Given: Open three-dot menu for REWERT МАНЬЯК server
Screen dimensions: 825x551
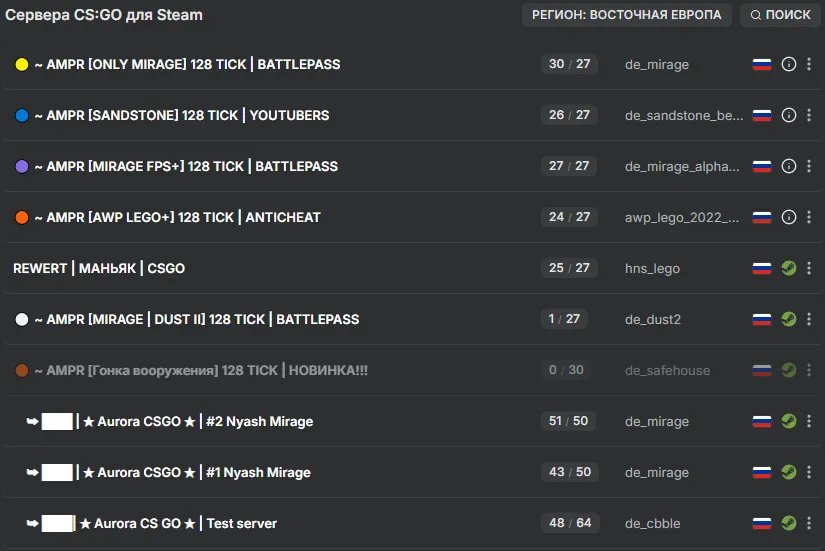Looking at the screenshot, I should [809, 268].
